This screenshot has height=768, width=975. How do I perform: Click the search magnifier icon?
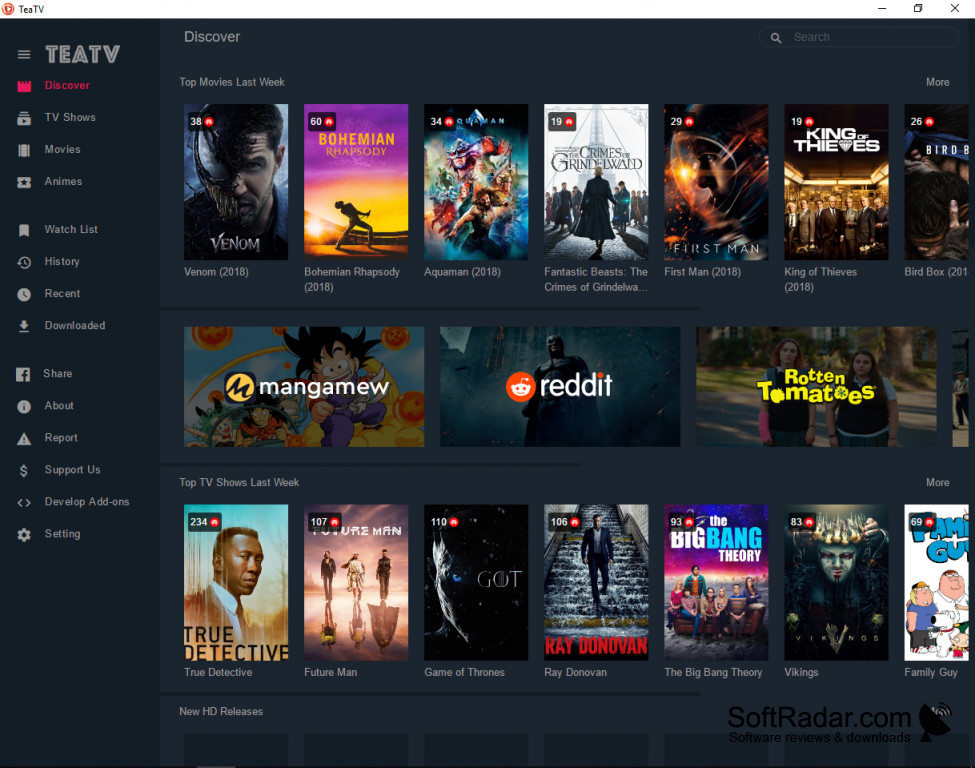(776, 38)
